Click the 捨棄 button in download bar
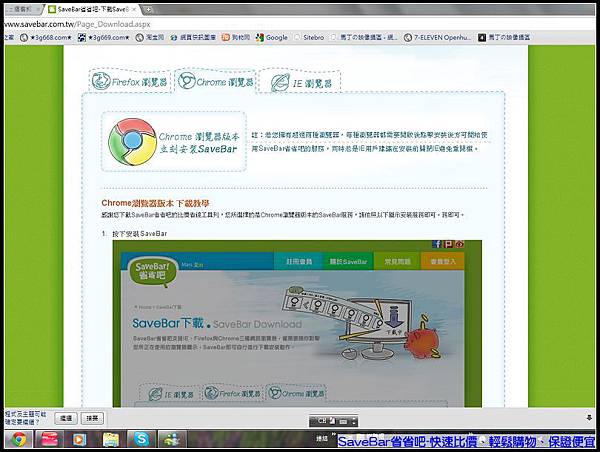 click(x=92, y=418)
